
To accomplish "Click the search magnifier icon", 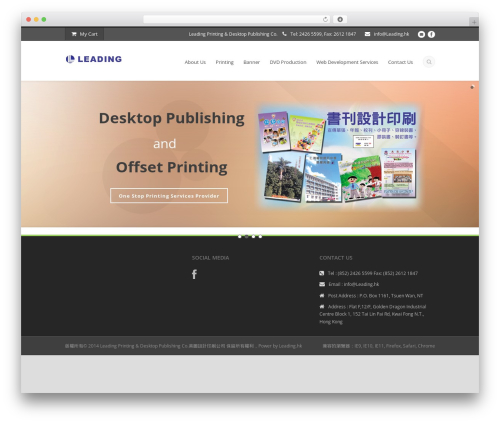I will 429,62.
